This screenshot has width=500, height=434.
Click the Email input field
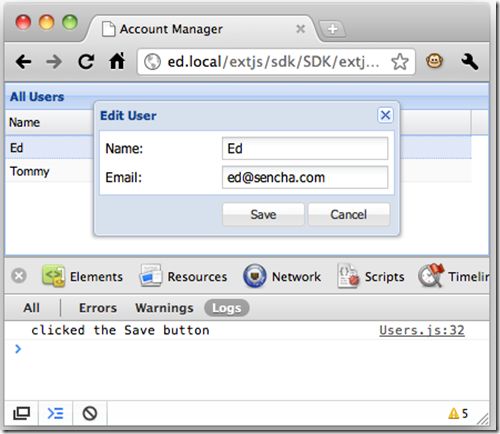click(x=305, y=177)
